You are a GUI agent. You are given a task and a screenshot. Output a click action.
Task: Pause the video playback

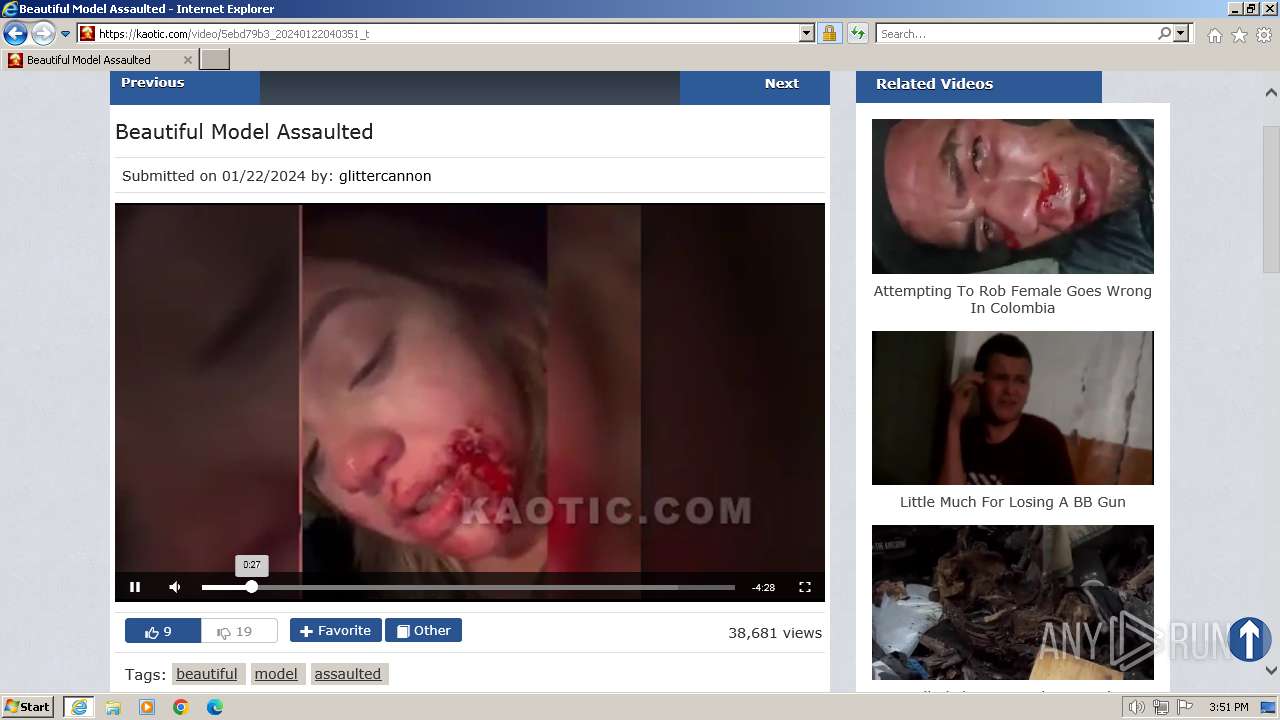[135, 587]
